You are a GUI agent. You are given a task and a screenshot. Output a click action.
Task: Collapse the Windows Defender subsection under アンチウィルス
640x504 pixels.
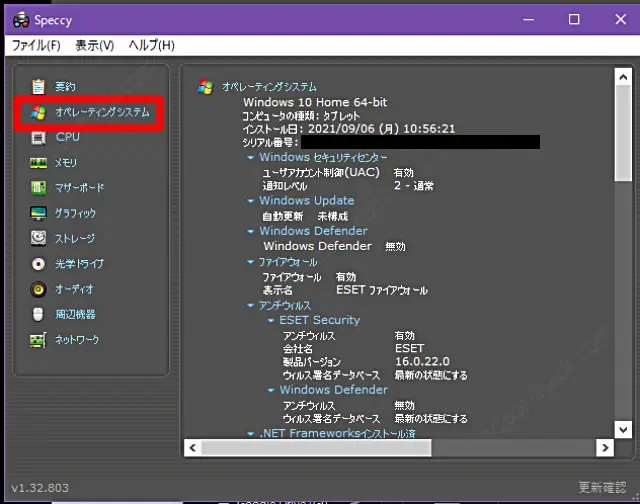271,390
